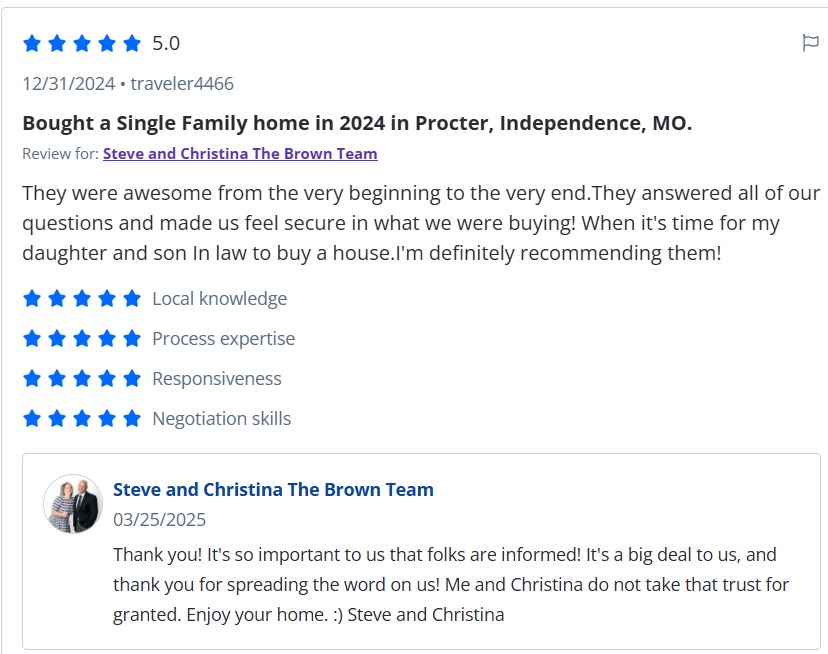Click the 5.0 rating score
Image resolution: width=828 pixels, height=654 pixels.
166,44
